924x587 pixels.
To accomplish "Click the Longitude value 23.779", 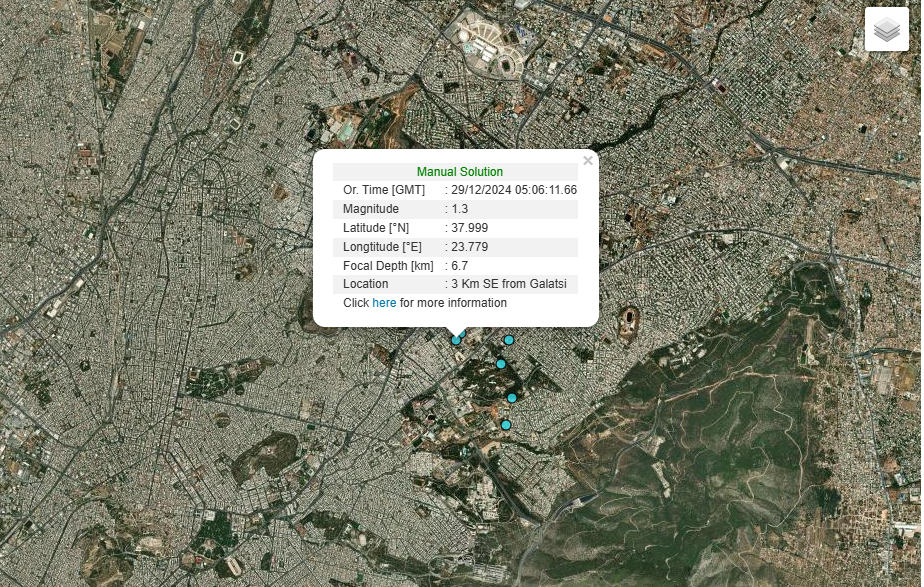I will pos(469,247).
